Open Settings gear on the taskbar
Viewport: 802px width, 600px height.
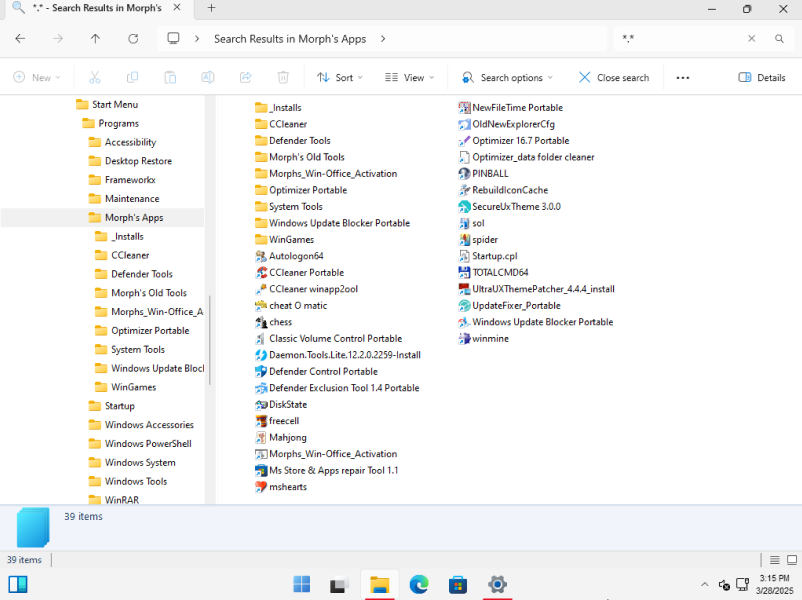(x=497, y=584)
